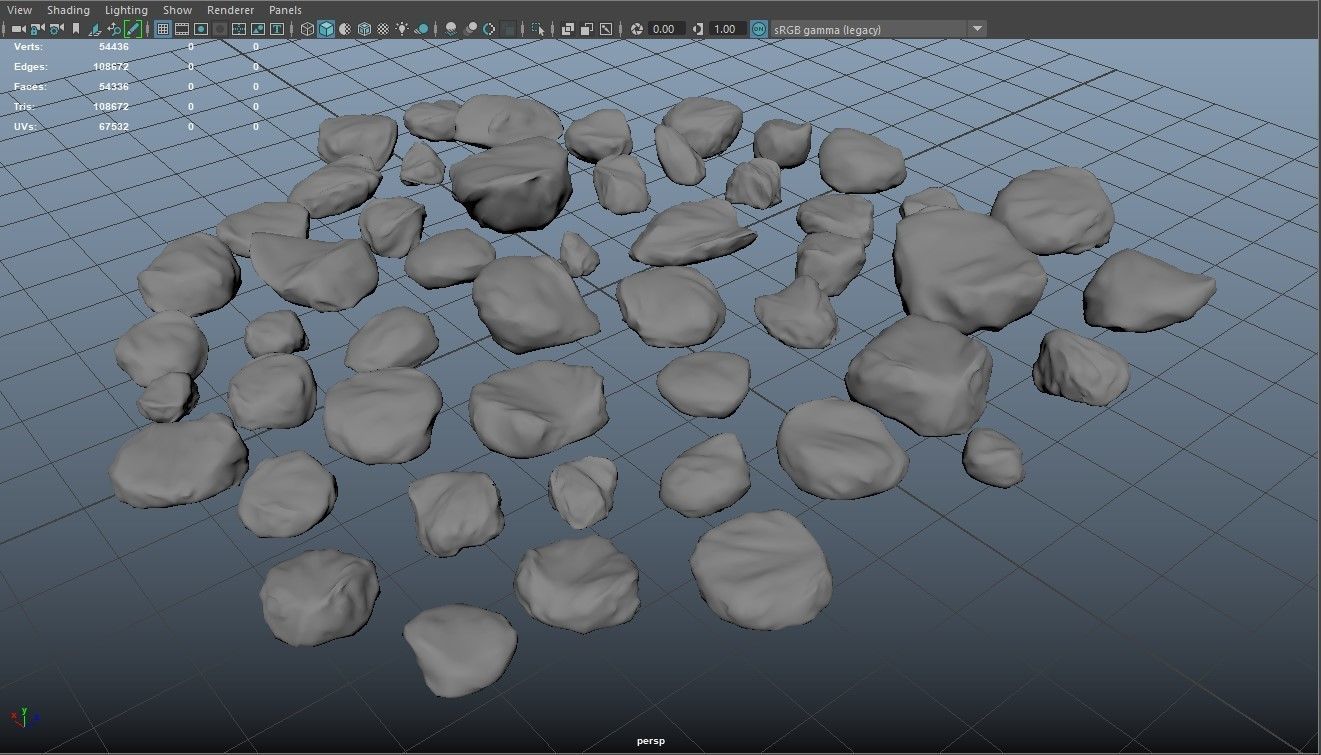Toggle the Resolution Gate display
Screen dimensions: 1321x755
click(x=201, y=29)
